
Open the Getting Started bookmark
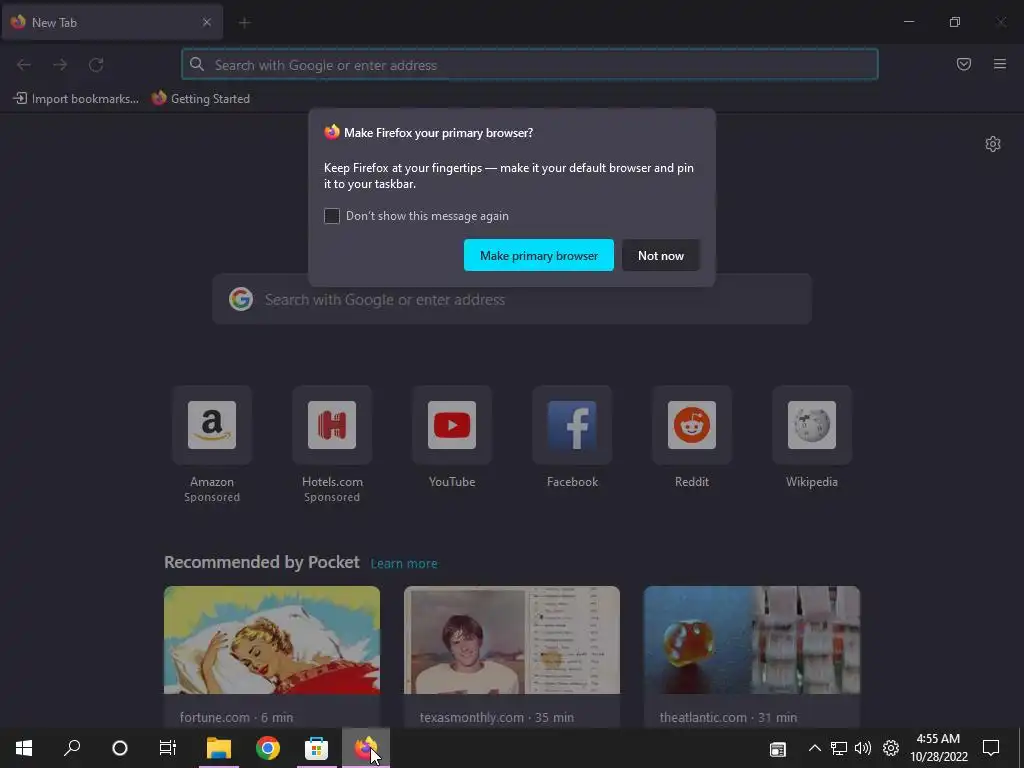pyautogui.click(x=201, y=99)
